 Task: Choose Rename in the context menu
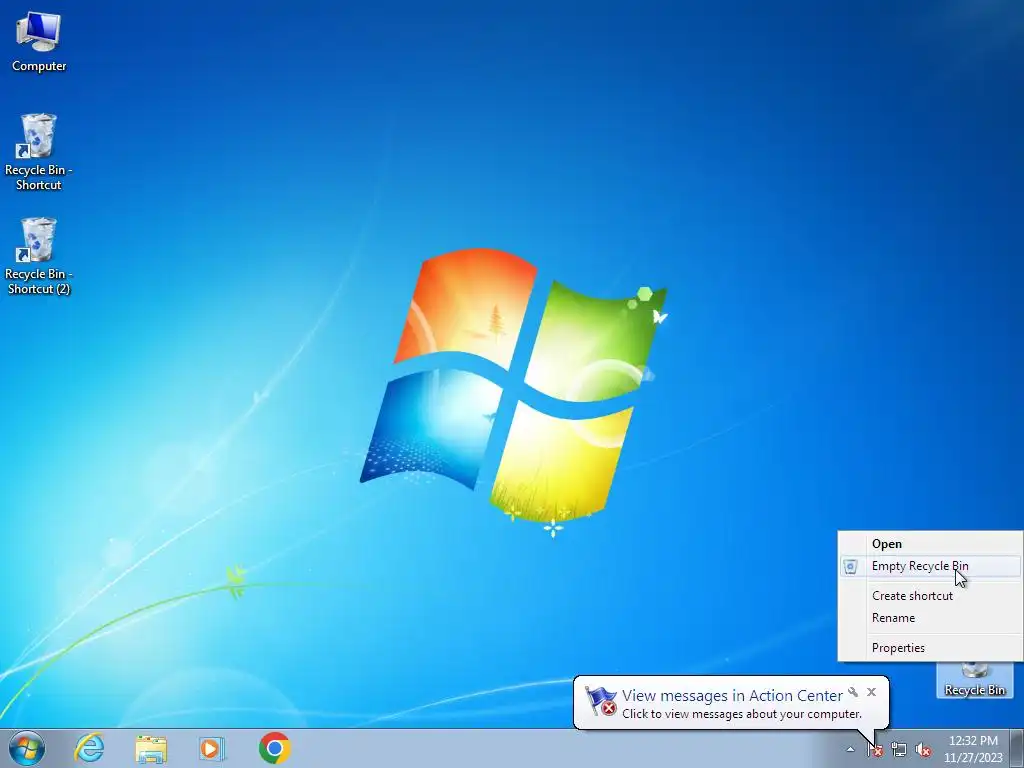coord(931,618)
